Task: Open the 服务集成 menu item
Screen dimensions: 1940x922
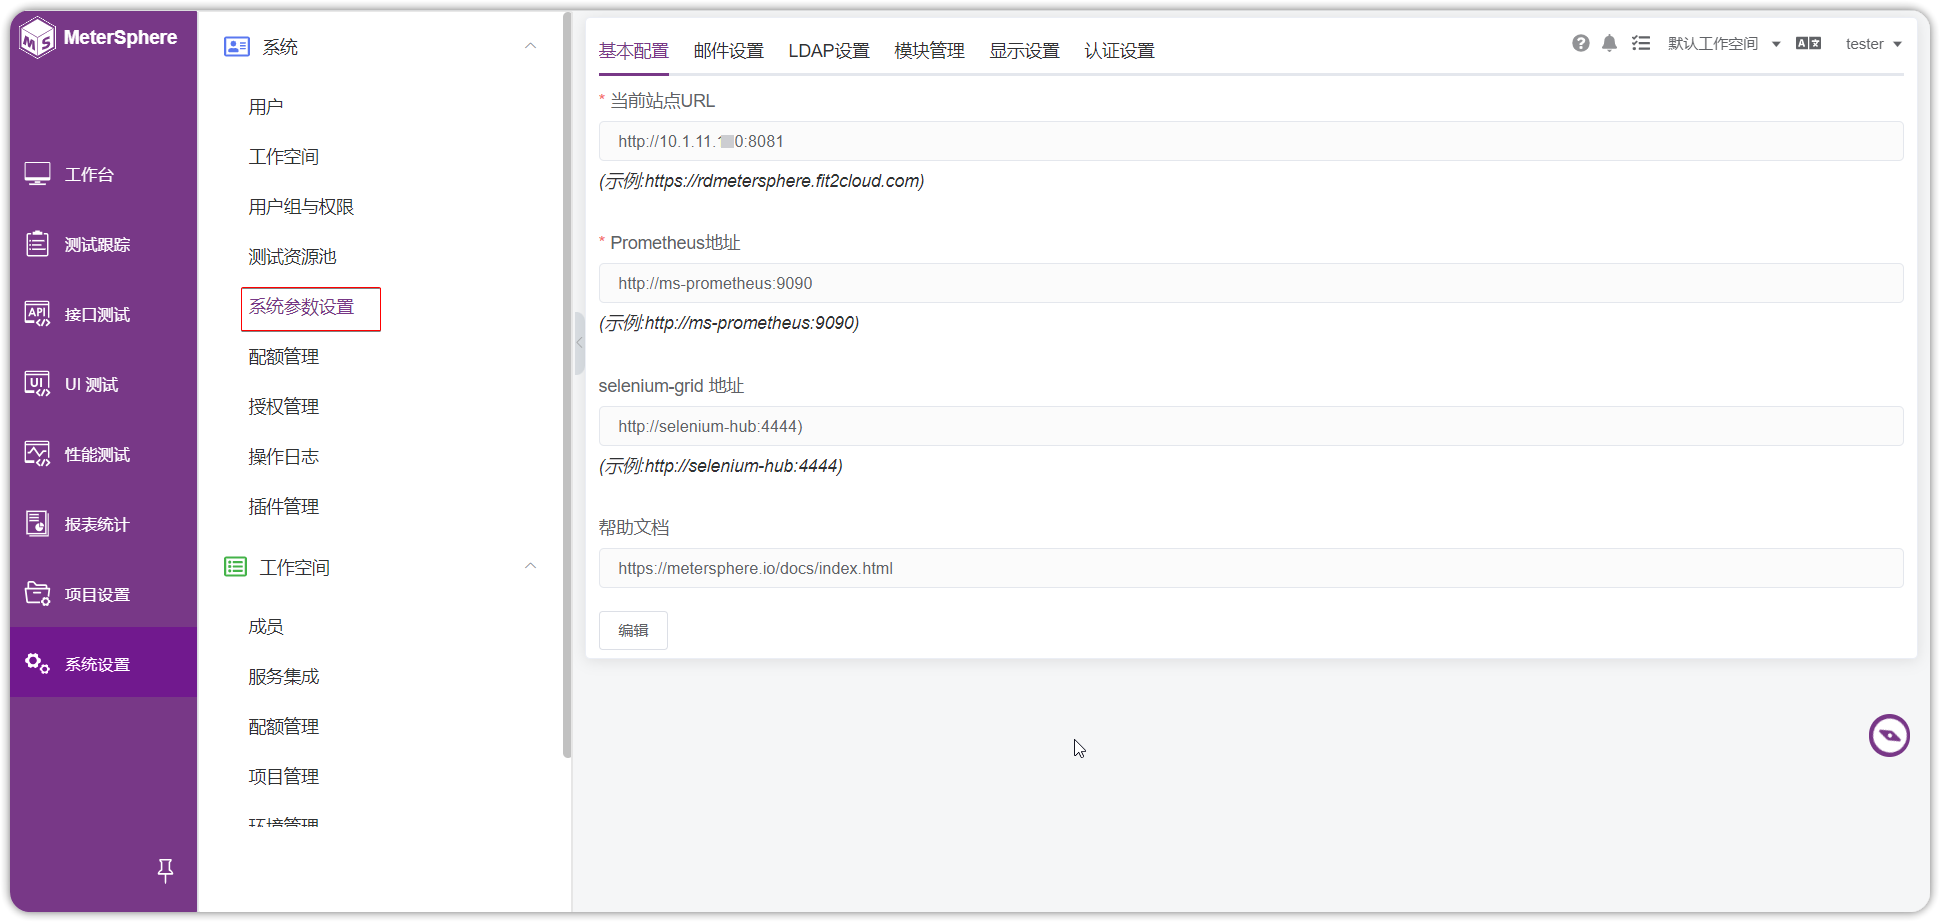Action: (284, 677)
